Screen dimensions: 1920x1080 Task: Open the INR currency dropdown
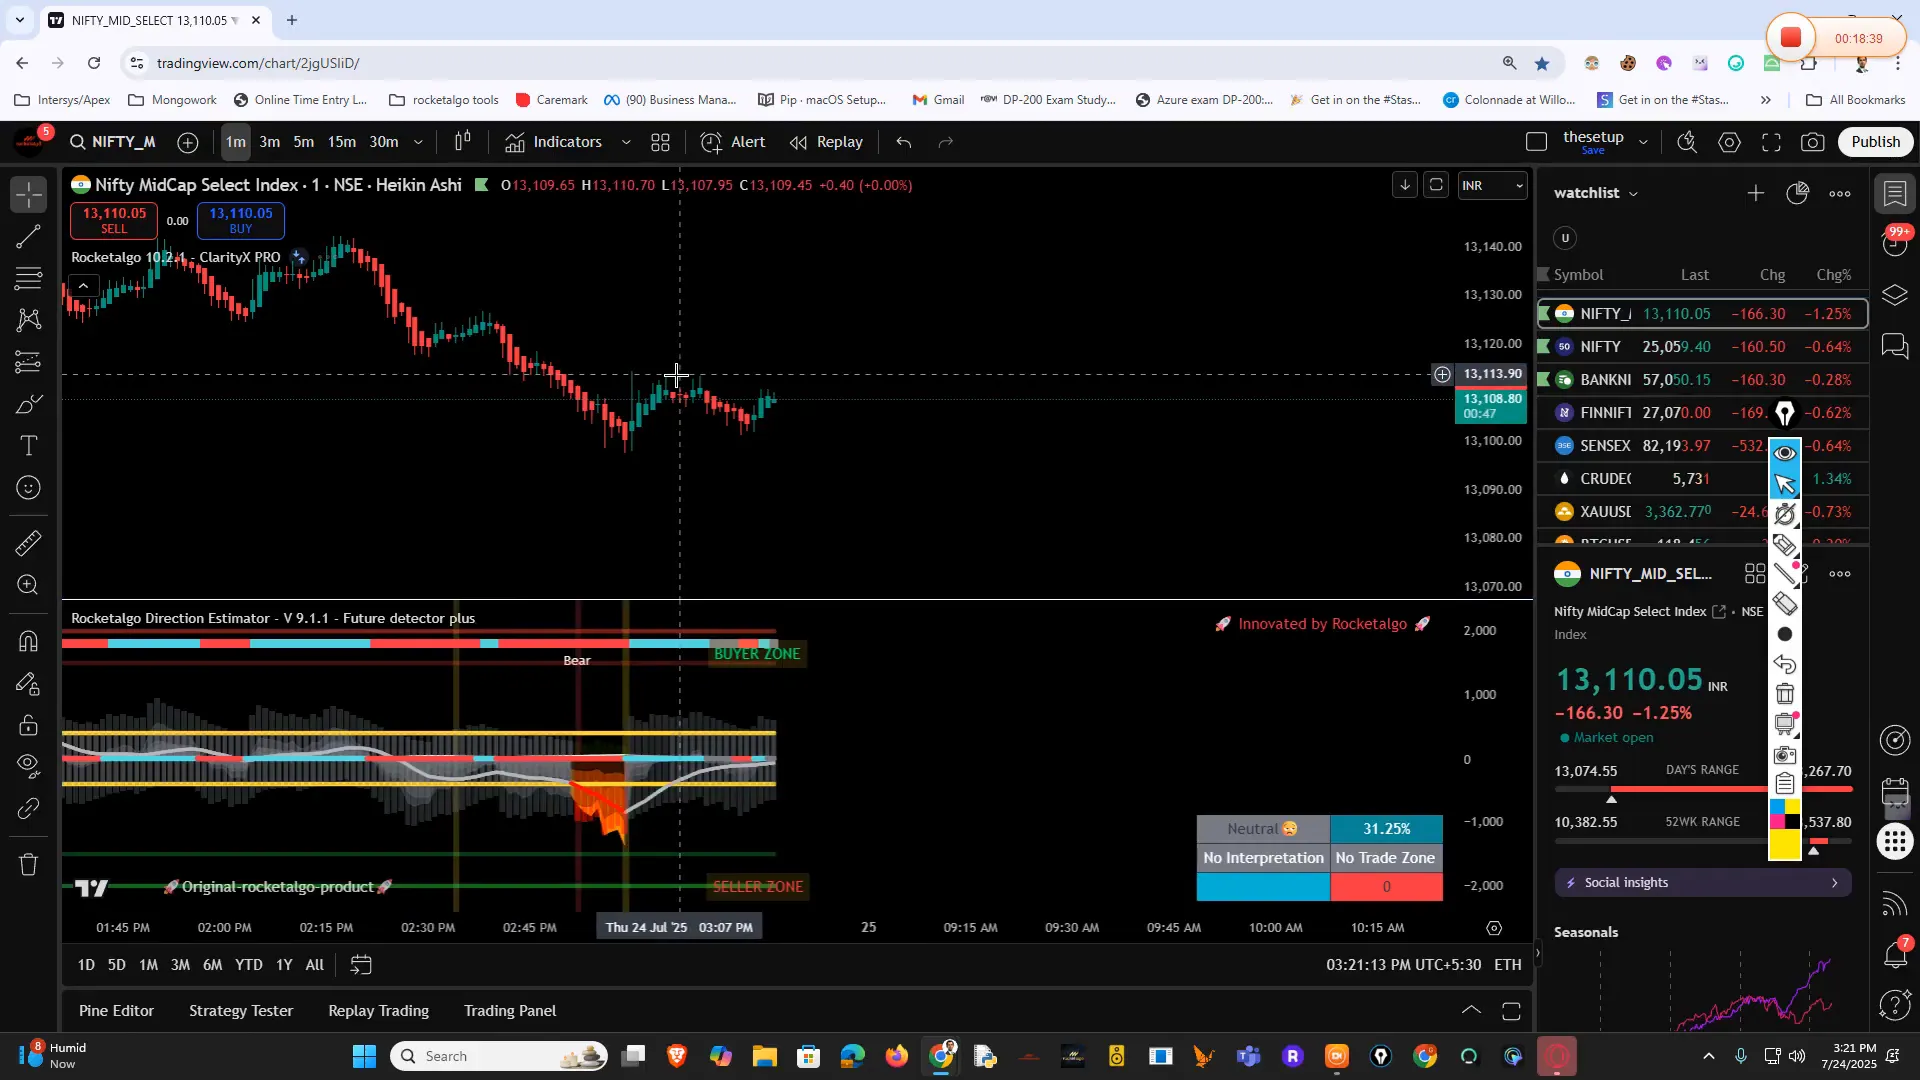[x=1492, y=185]
